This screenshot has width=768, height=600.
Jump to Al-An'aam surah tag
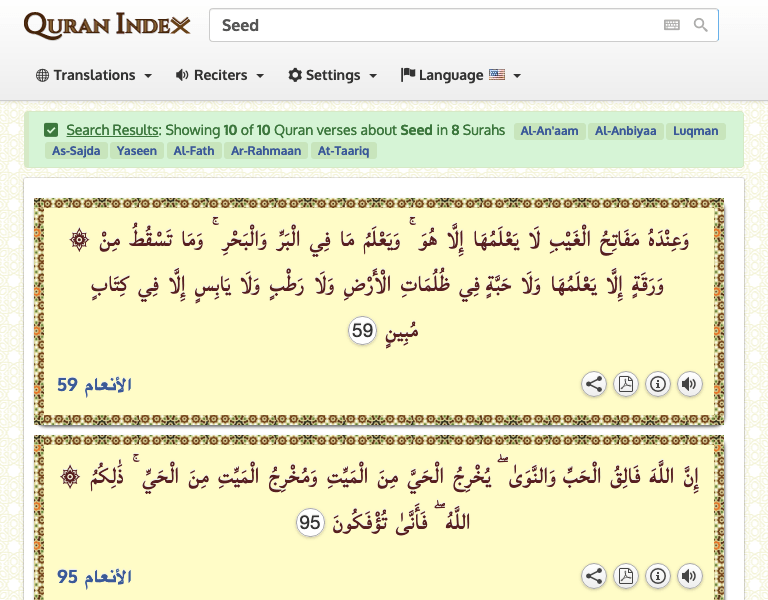[549, 131]
